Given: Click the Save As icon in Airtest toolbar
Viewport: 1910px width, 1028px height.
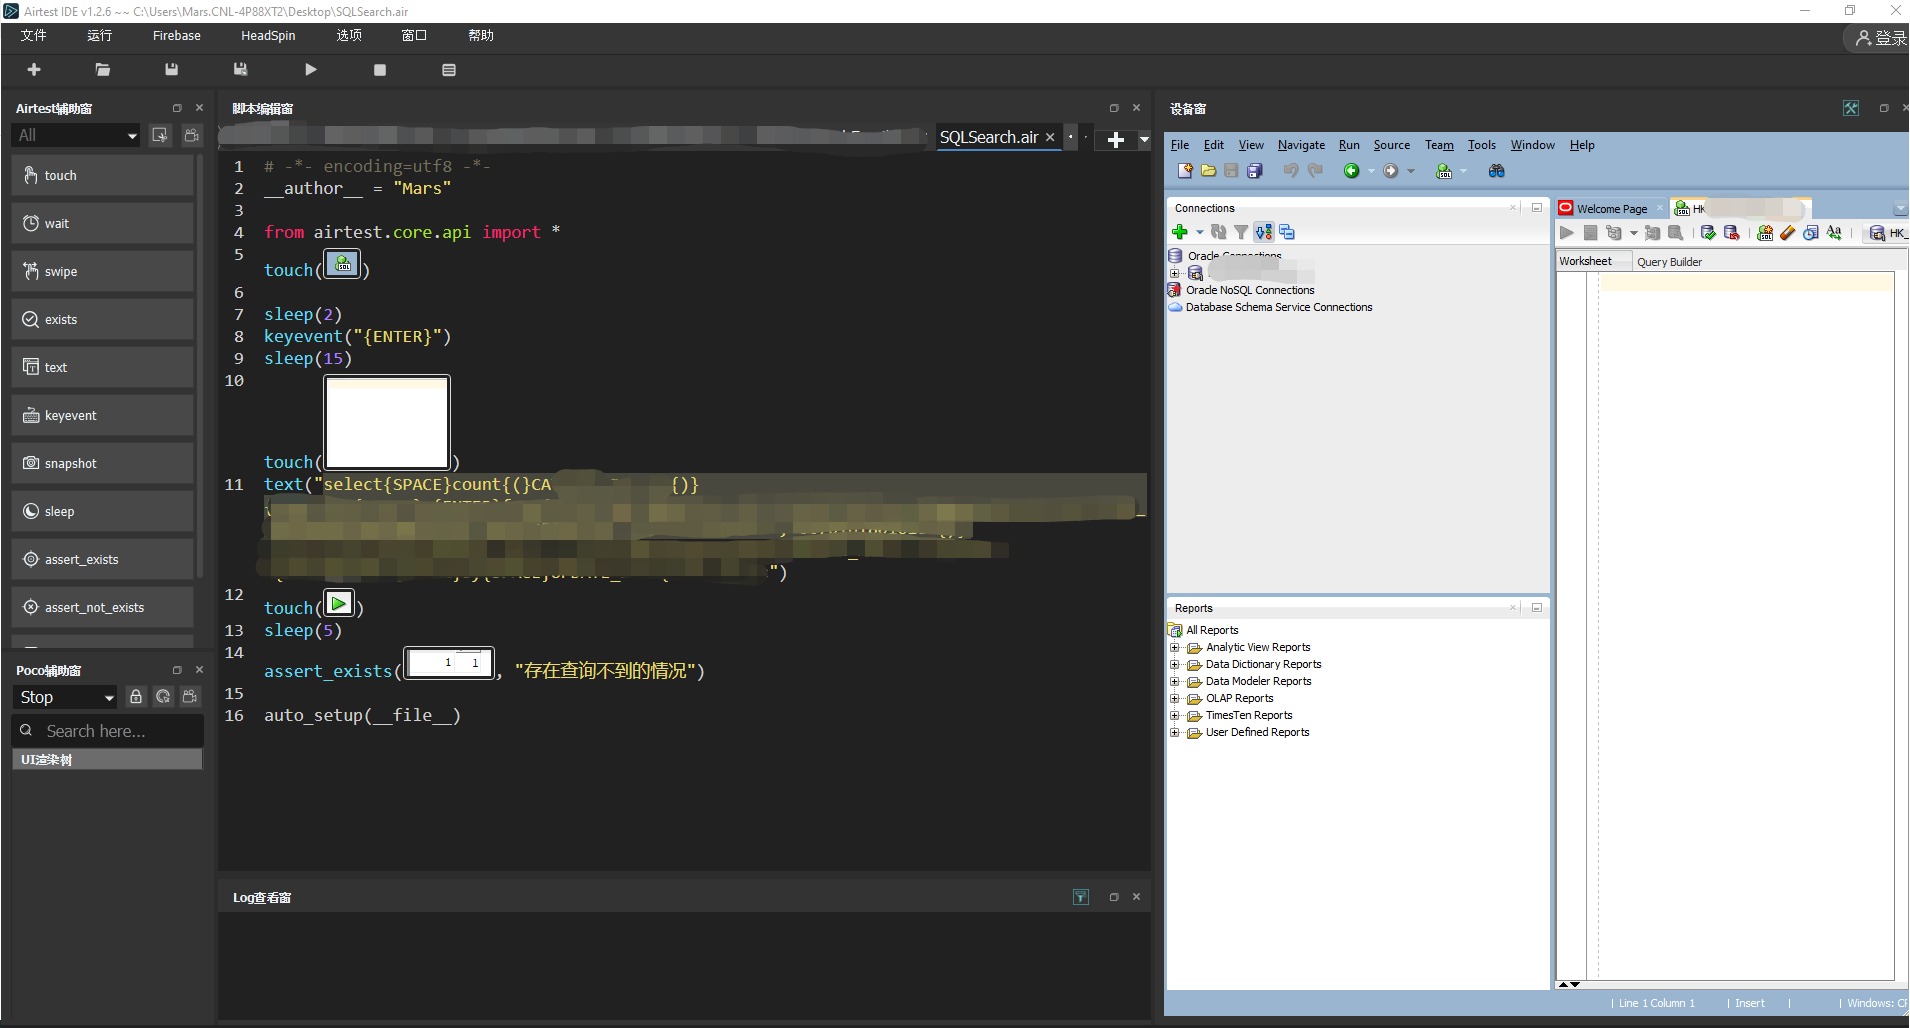Looking at the screenshot, I should pos(241,69).
